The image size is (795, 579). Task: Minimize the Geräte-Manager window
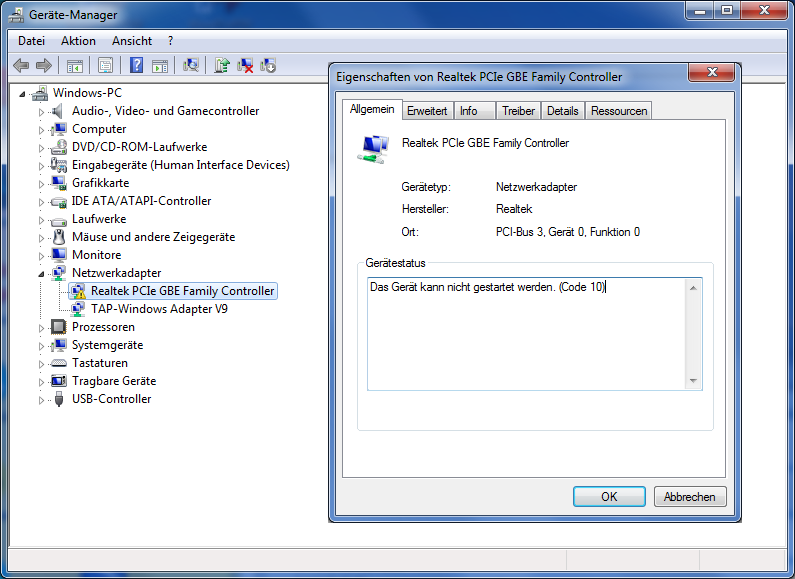coord(700,10)
